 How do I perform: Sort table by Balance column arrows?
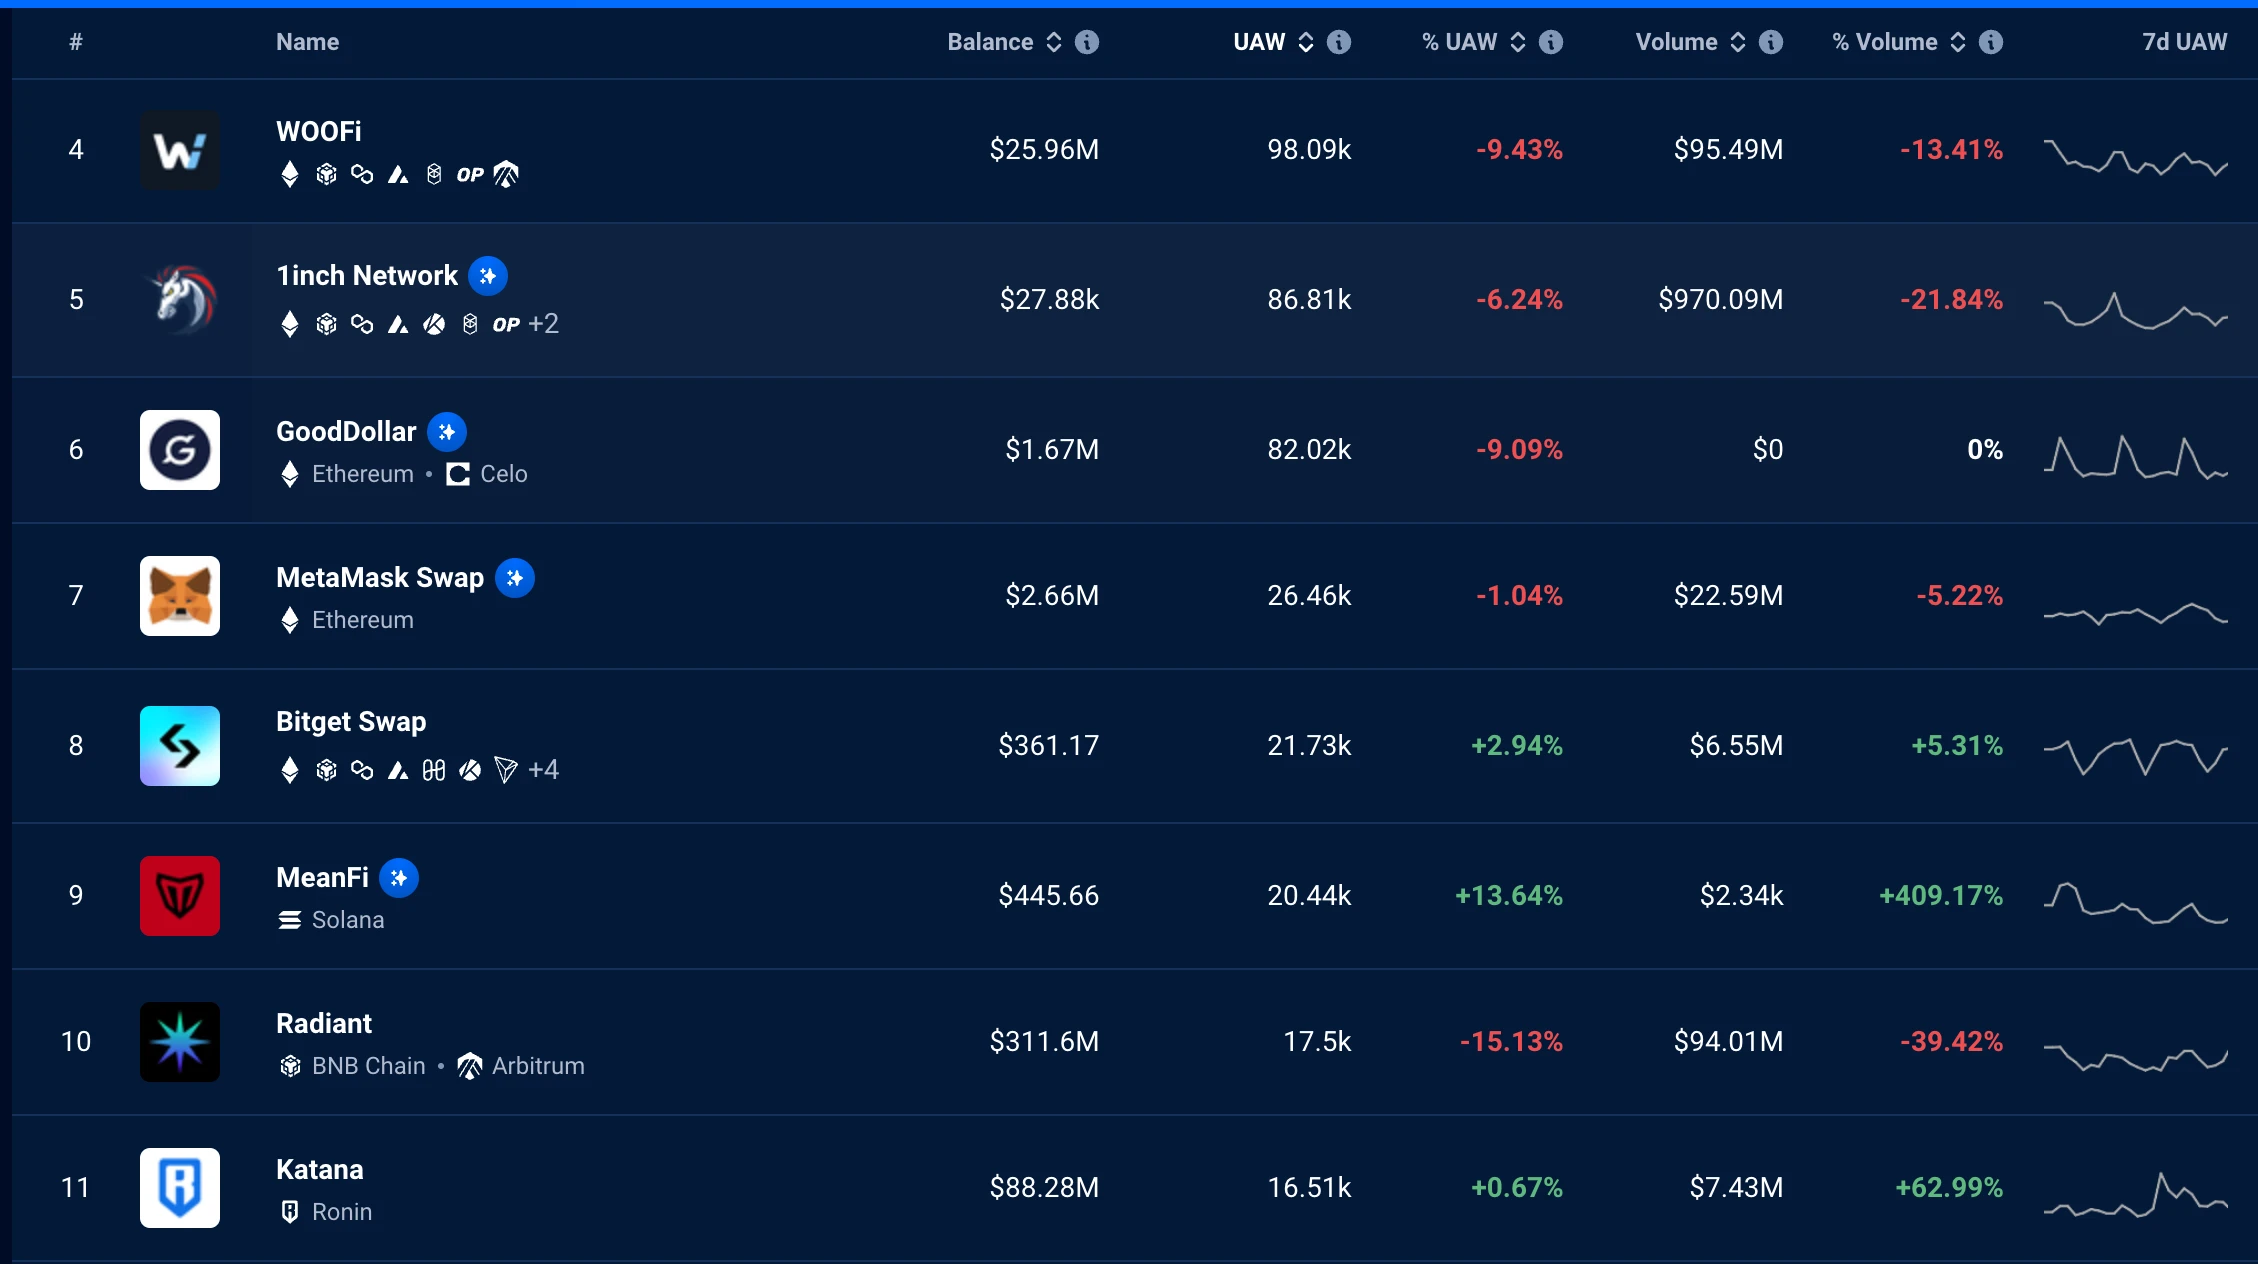point(1054,42)
